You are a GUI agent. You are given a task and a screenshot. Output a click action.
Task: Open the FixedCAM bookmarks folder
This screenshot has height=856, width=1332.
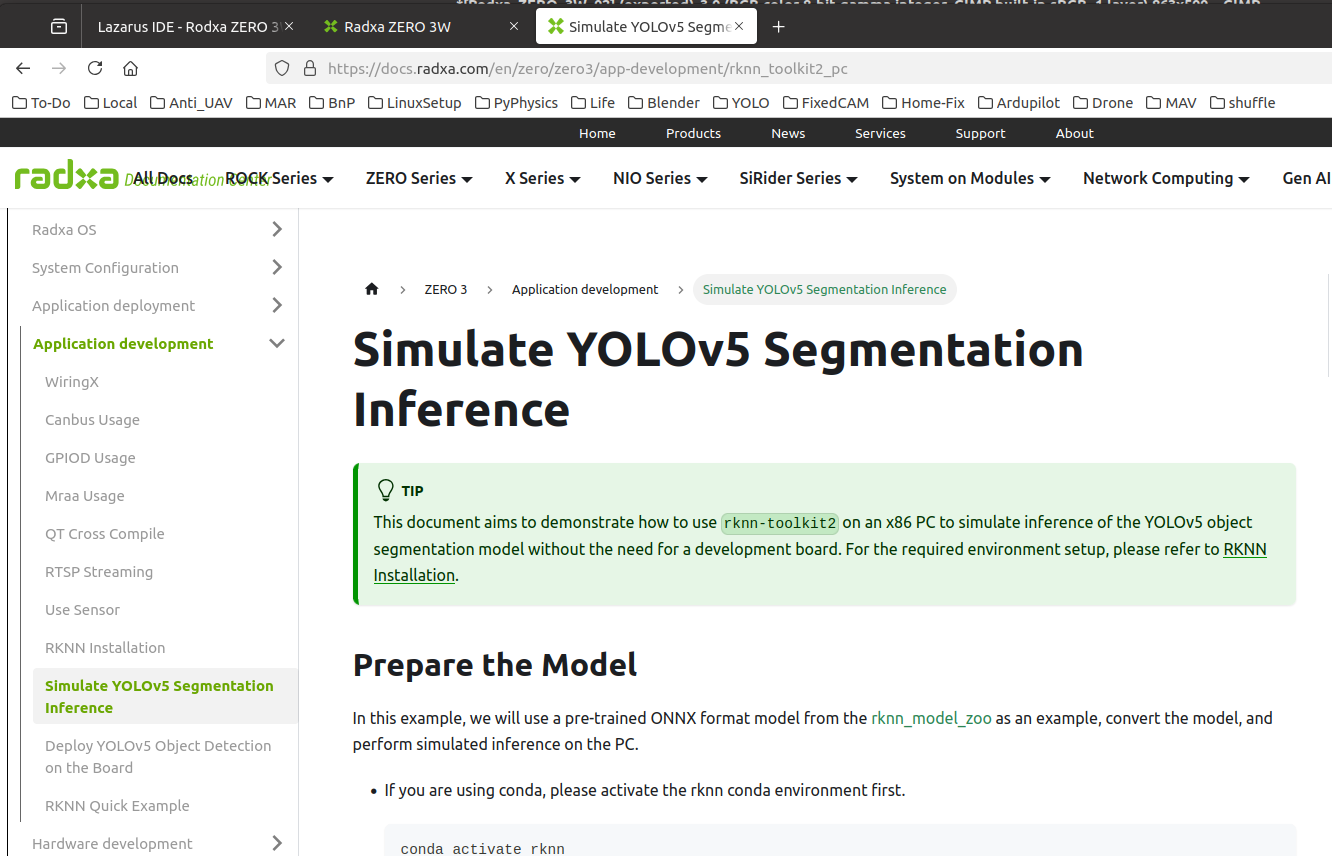(826, 102)
